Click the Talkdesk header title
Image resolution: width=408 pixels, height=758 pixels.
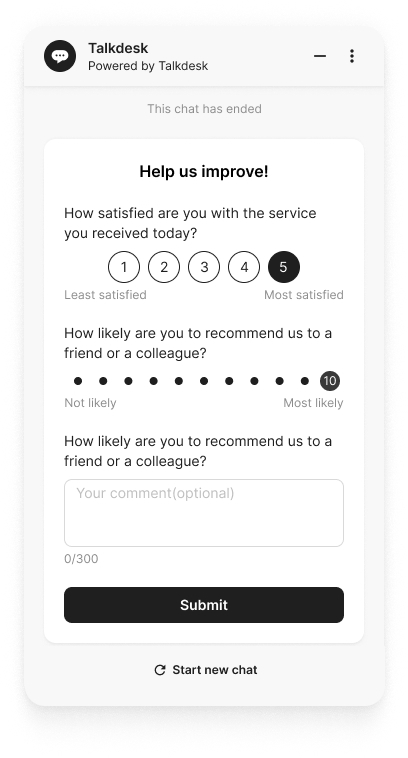[x=118, y=48]
